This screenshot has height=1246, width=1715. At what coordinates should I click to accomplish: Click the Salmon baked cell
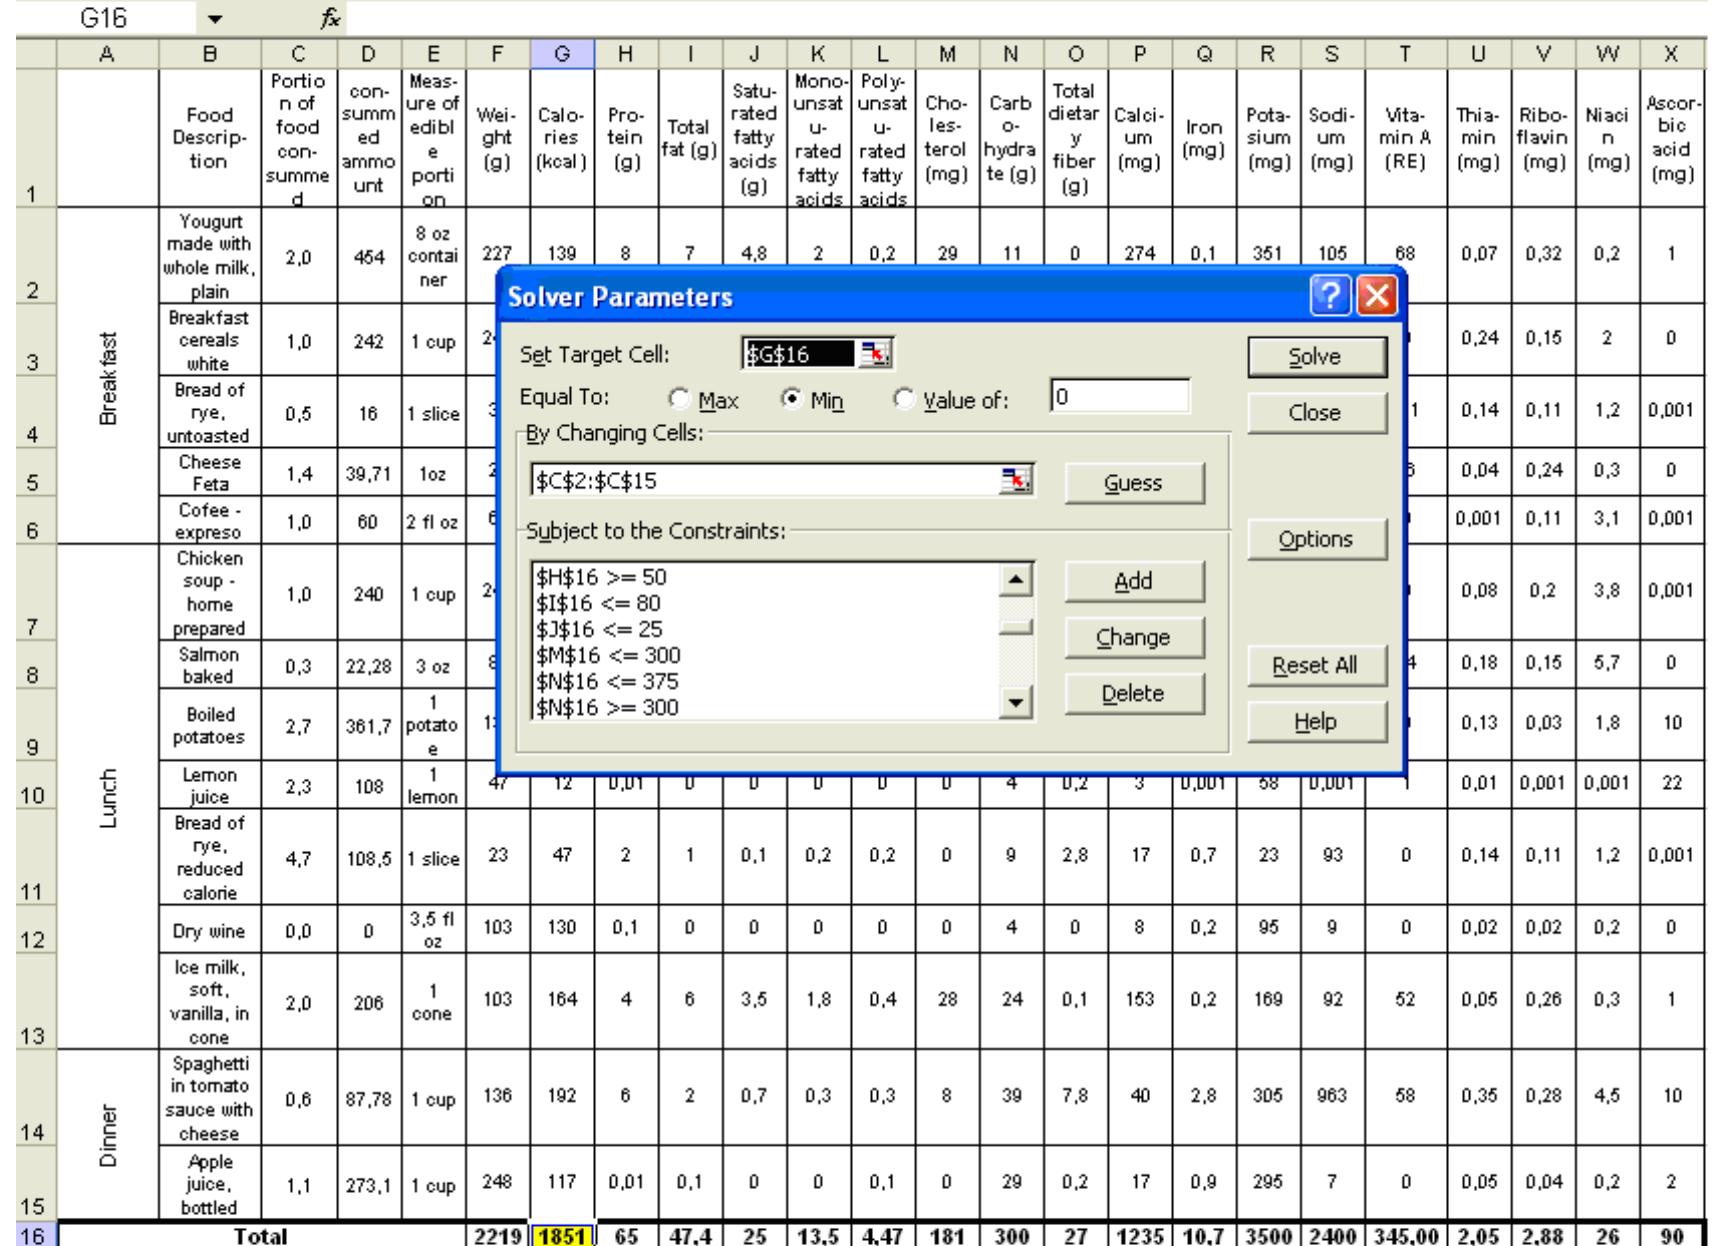[210, 664]
